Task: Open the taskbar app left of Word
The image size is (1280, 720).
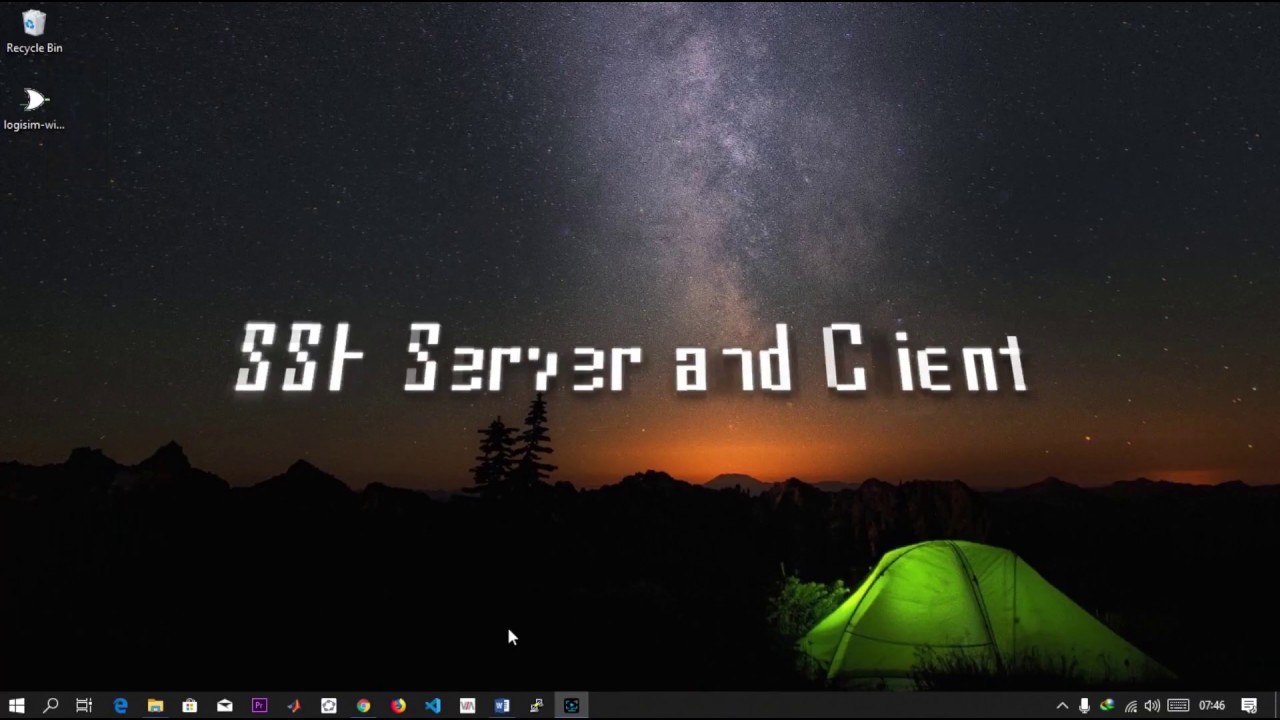Action: pyautogui.click(x=467, y=706)
